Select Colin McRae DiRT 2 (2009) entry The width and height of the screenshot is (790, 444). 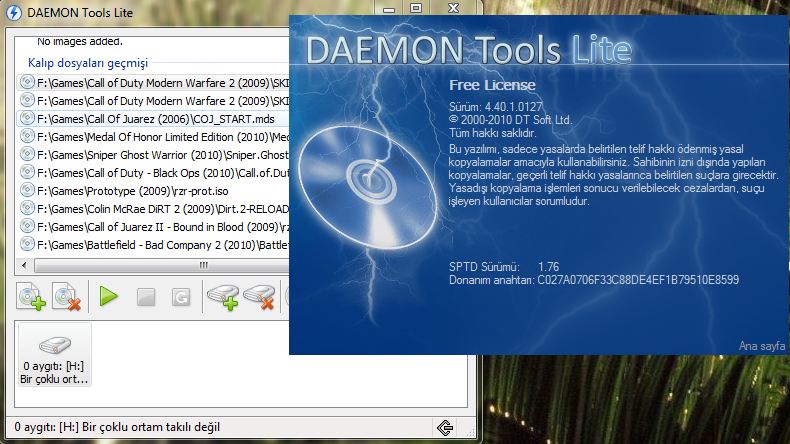pyautogui.click(x=154, y=209)
